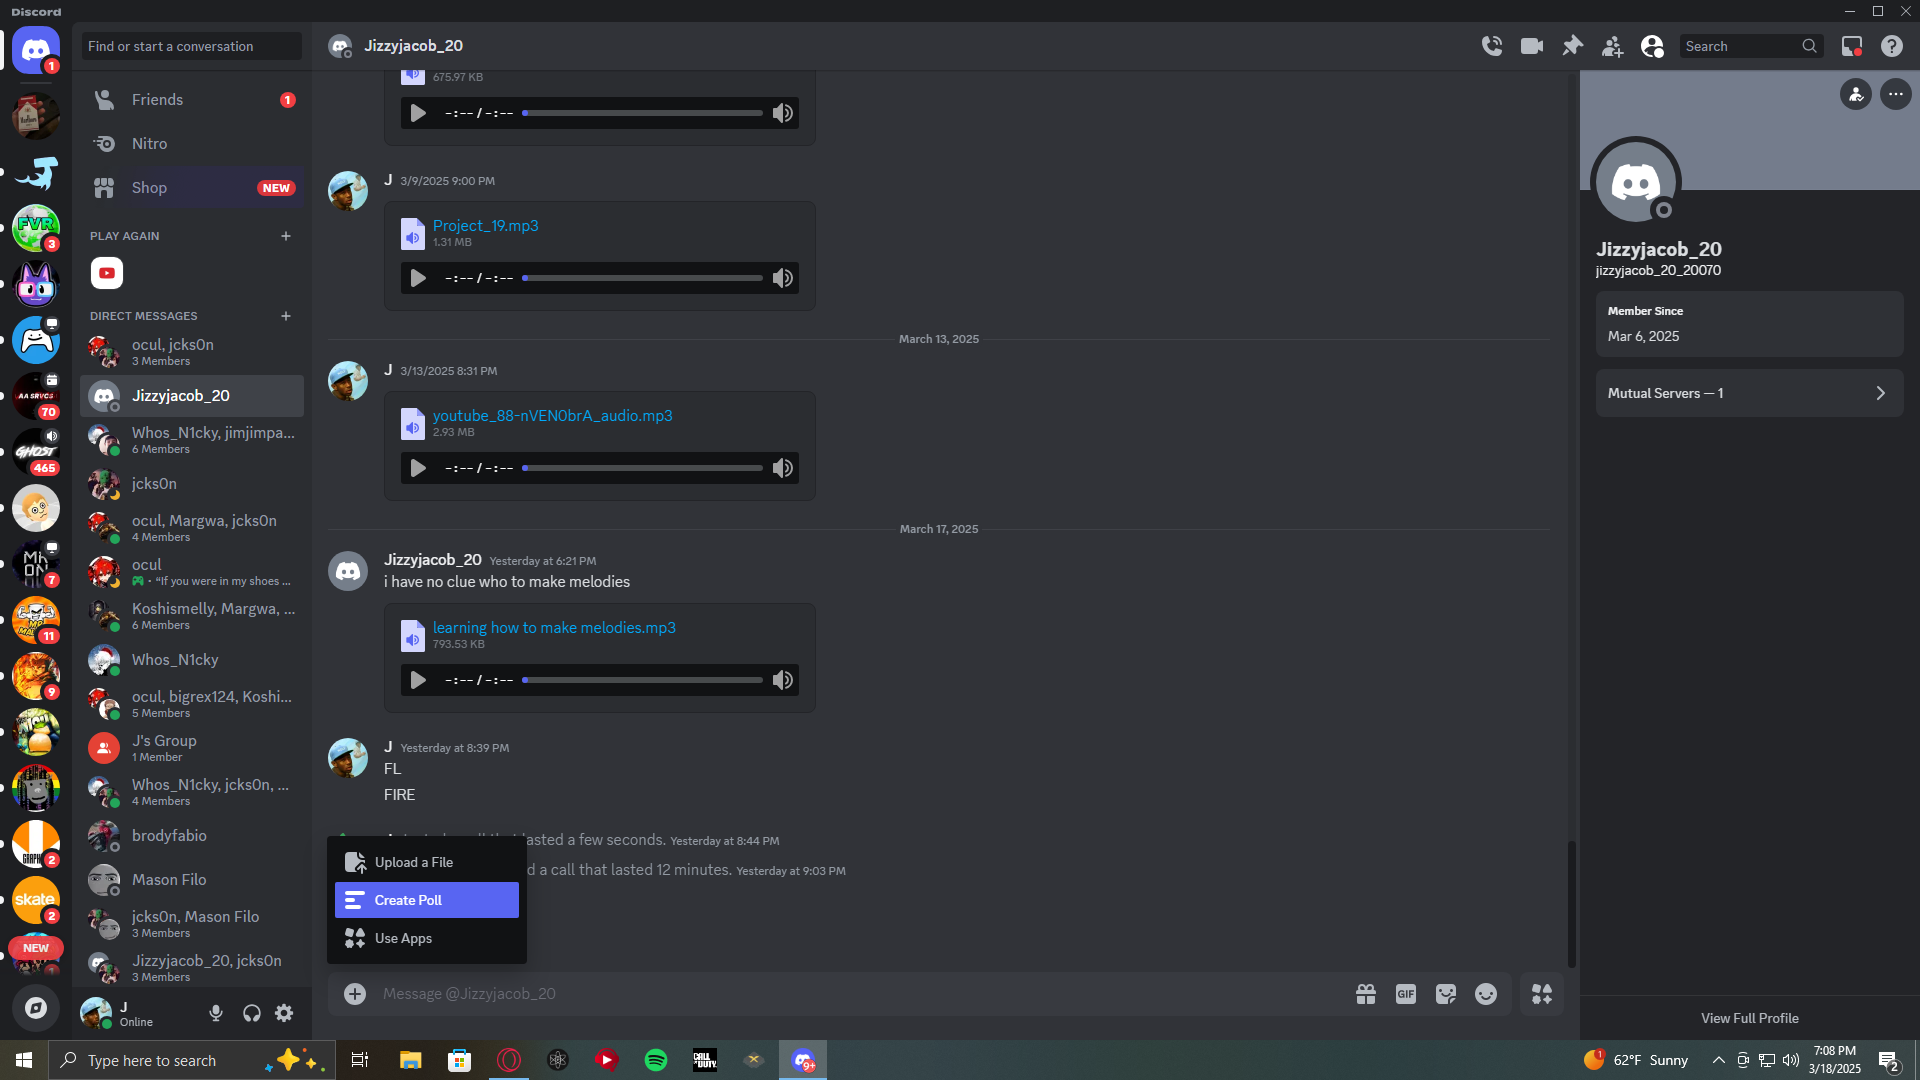Mute volume on the youtube_88 audio player
Image resolution: width=1920 pixels, height=1080 pixels.
coord(783,468)
